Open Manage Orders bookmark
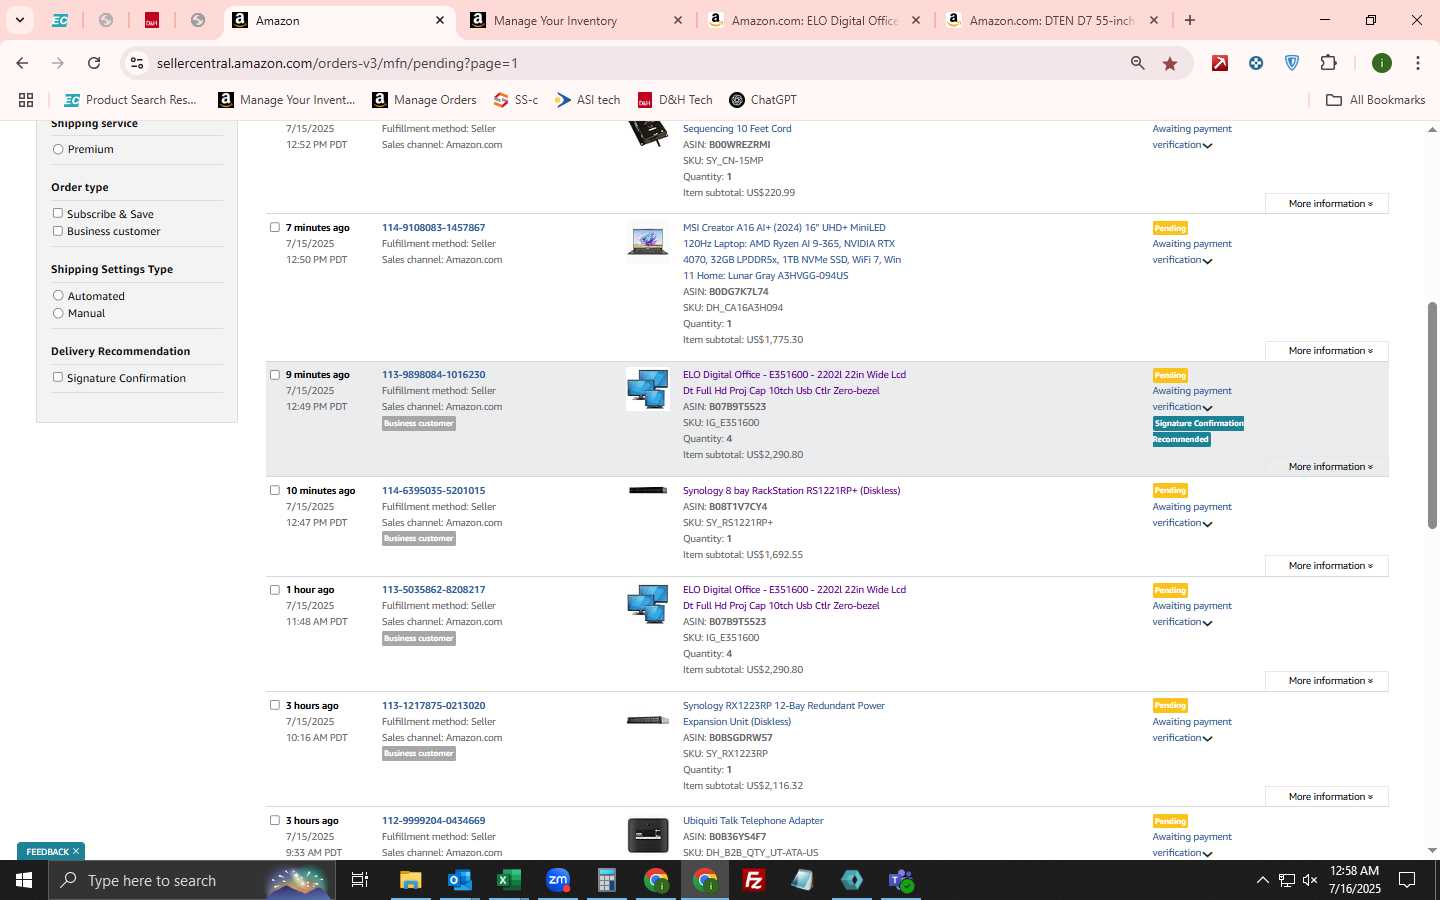The image size is (1440, 900). (x=425, y=100)
